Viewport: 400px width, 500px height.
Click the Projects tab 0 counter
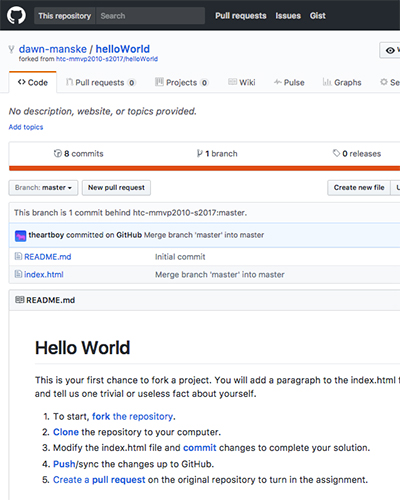pos(204,83)
